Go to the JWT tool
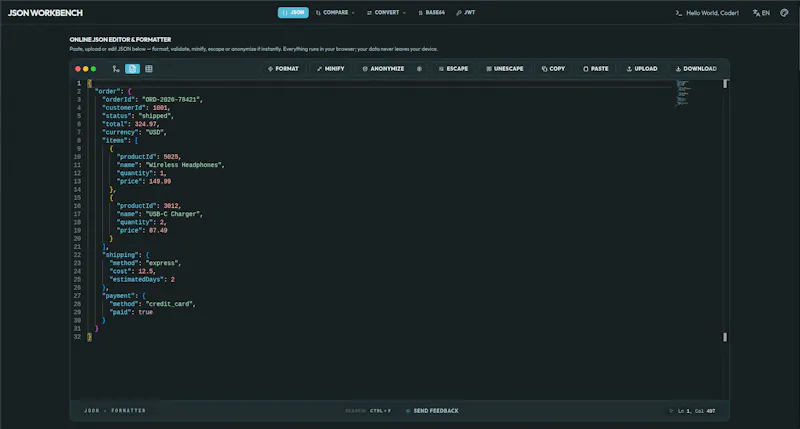Viewport: 800px width, 429px height. 465,12
